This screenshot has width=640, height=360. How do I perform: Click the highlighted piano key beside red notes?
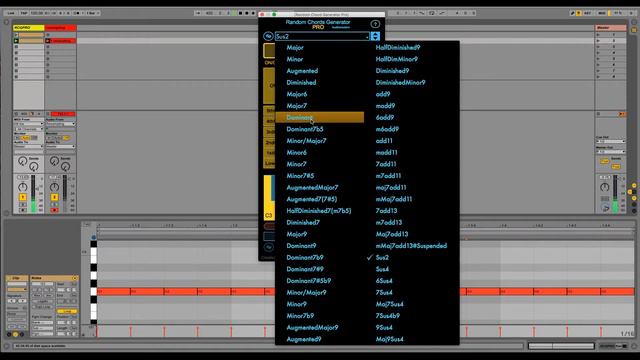93,291
